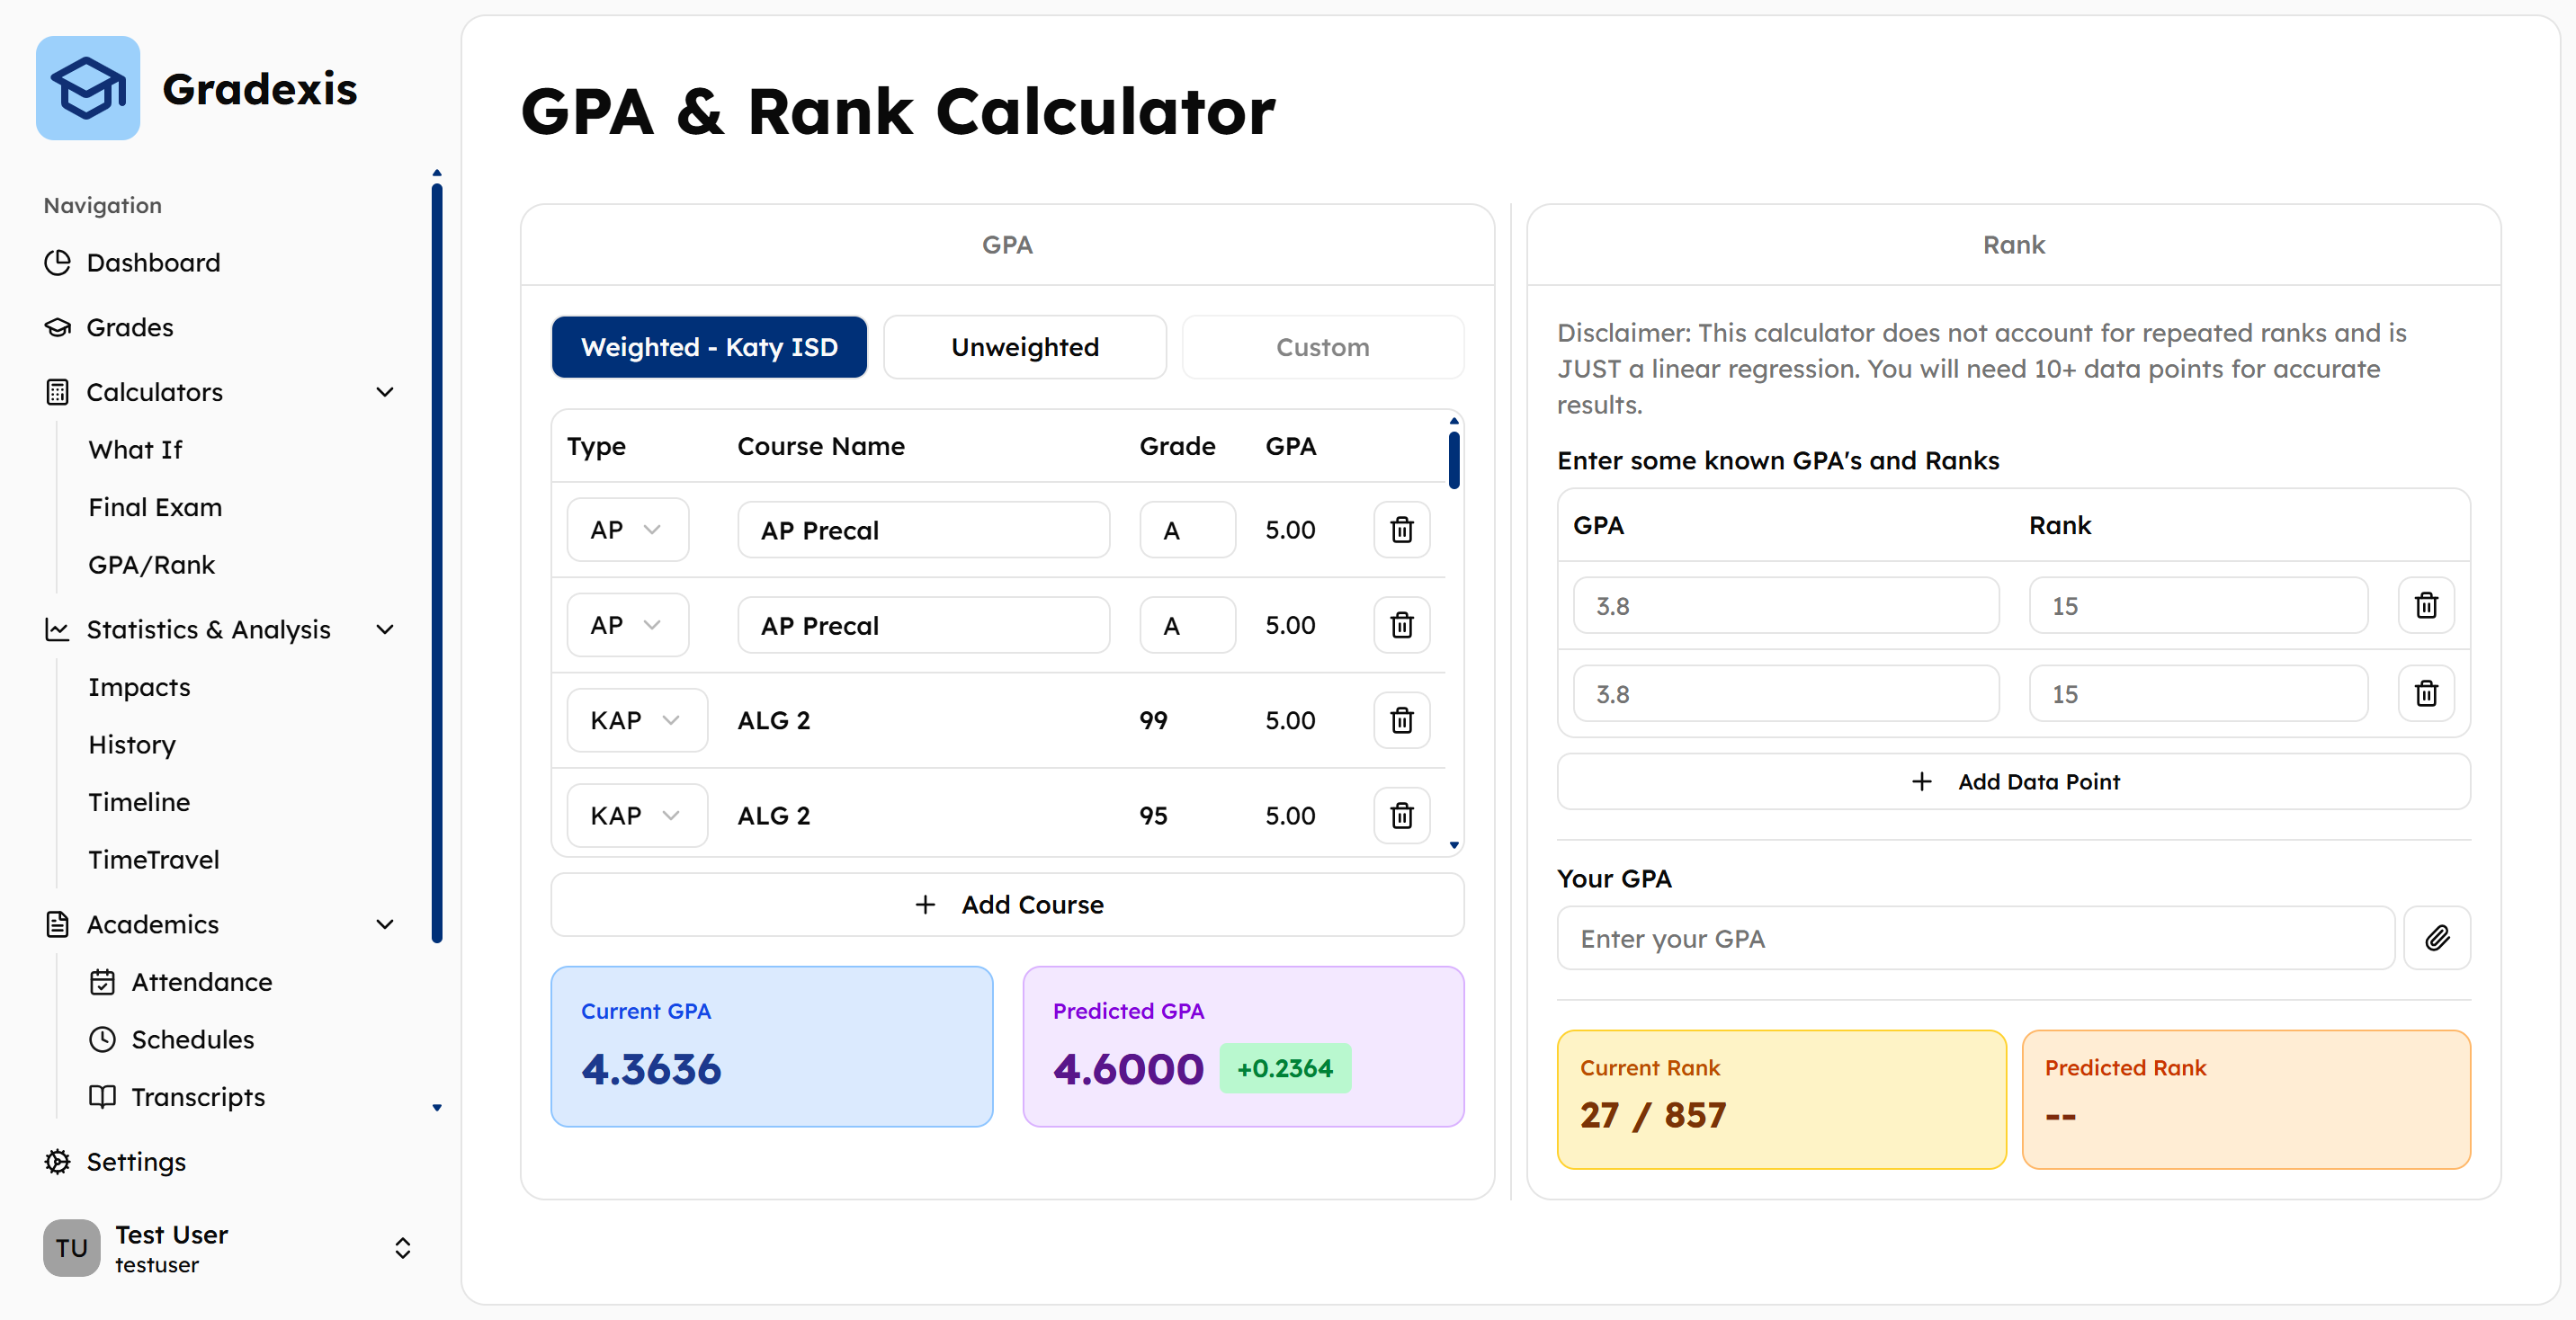Click the paperclip icon beside Your GPA
This screenshot has width=2576, height=1320.
pyautogui.click(x=2437, y=938)
